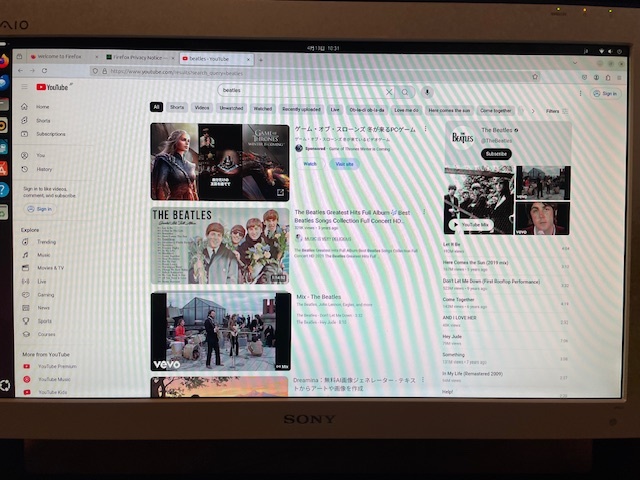Select Here comes the sun chip
The image size is (640, 480).
tap(449, 111)
